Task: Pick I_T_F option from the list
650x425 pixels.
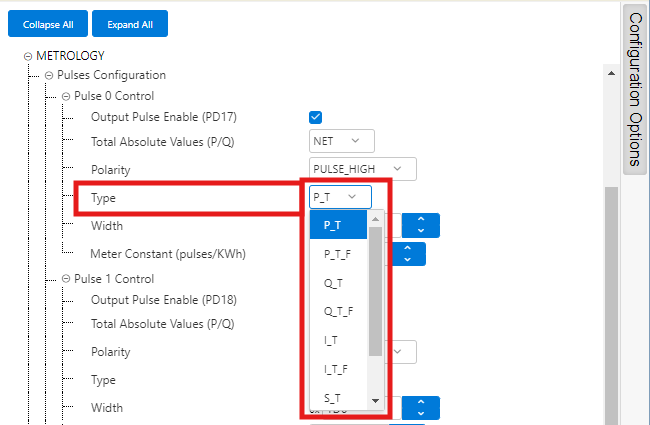Action: coord(336,369)
